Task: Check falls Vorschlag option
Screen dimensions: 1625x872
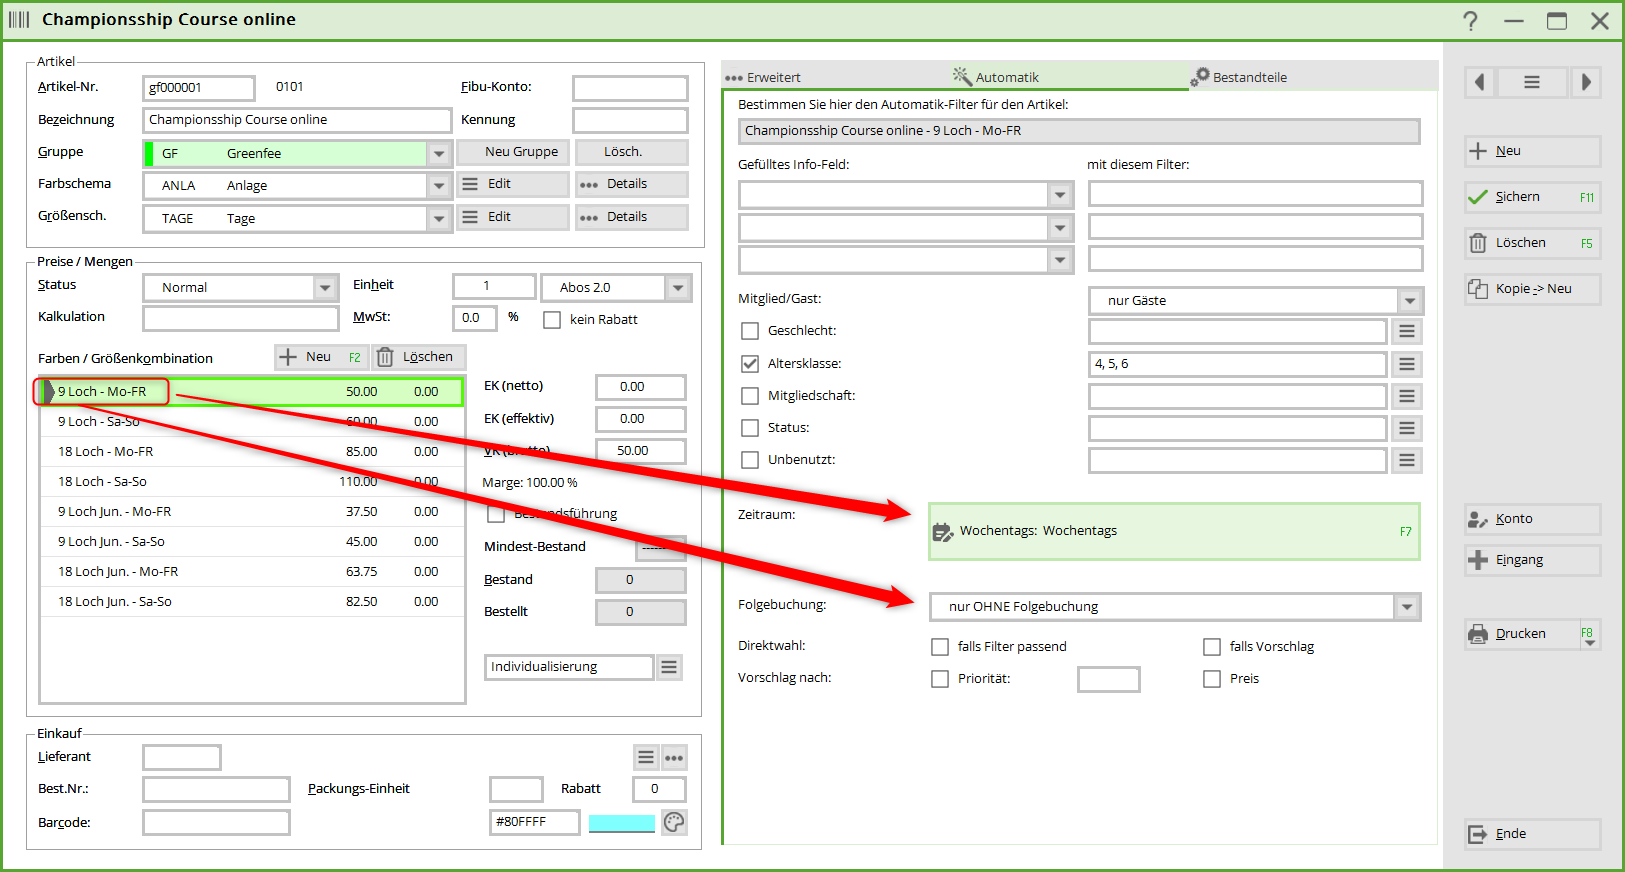Action: 1212,647
